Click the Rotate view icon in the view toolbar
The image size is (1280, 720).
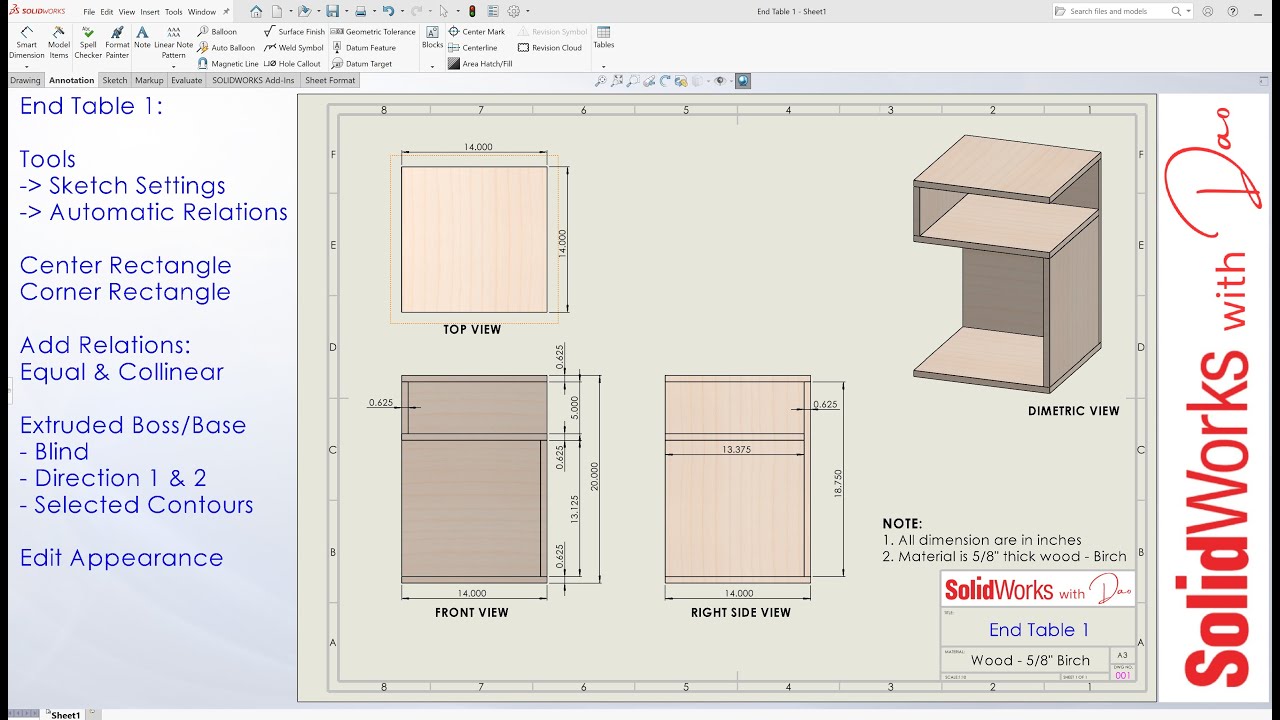click(665, 80)
